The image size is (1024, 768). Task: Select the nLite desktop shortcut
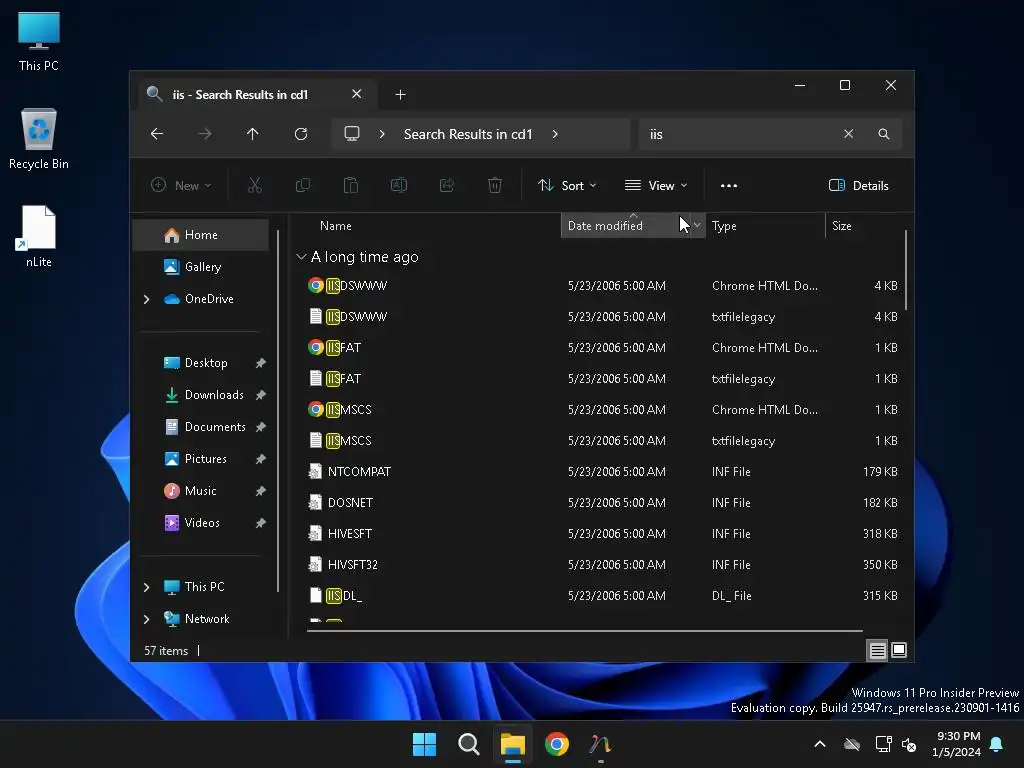(x=39, y=236)
